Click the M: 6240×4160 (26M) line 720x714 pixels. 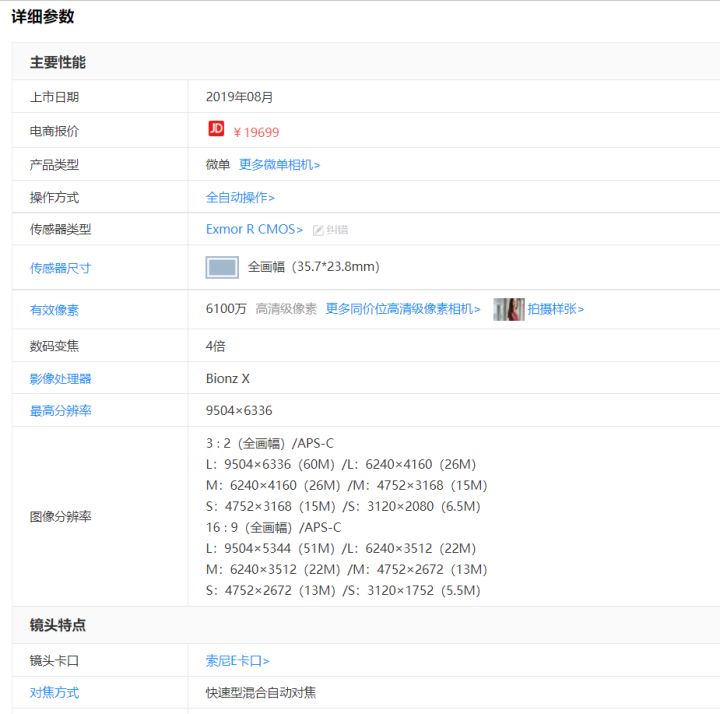point(347,486)
